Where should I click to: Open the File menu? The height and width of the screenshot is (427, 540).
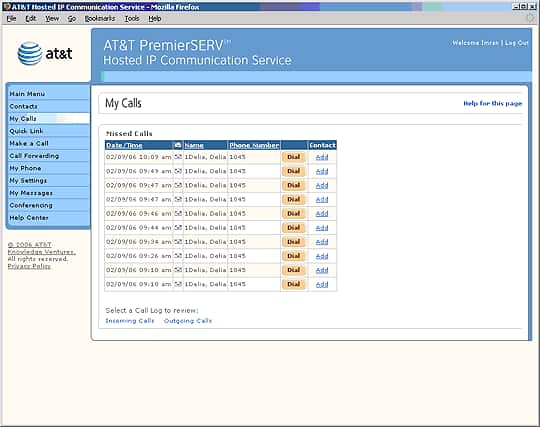click(x=11, y=19)
